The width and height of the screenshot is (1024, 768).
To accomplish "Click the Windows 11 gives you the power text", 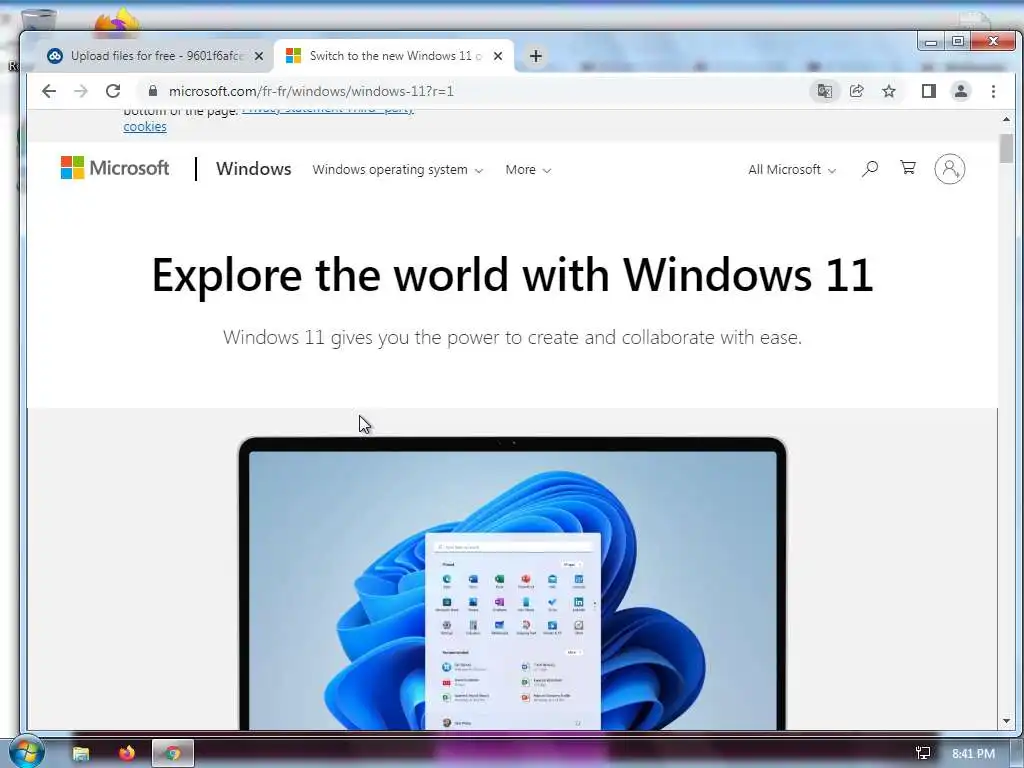I will (x=513, y=338).
